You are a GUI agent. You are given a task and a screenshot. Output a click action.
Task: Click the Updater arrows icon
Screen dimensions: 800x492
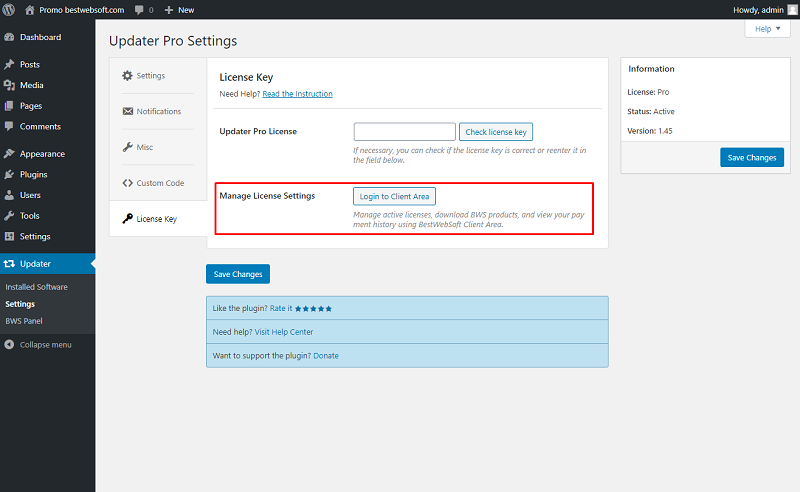[9, 264]
